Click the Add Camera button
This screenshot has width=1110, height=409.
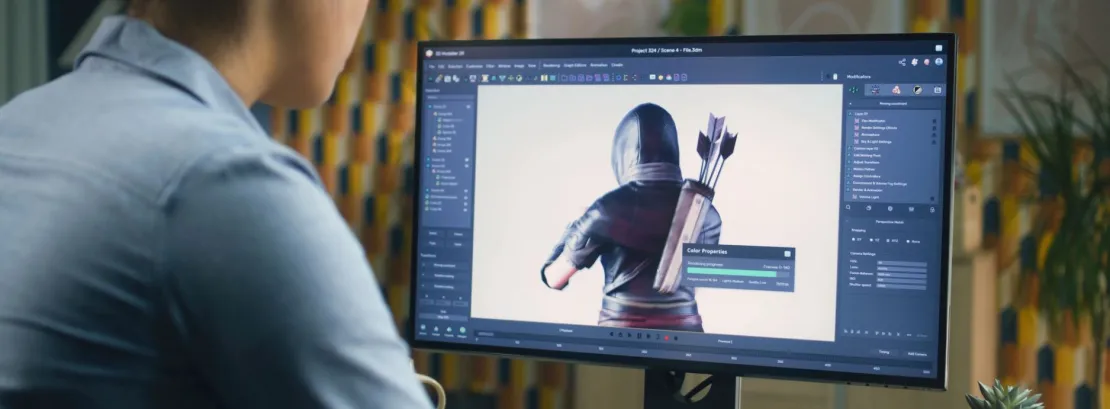(x=916, y=353)
